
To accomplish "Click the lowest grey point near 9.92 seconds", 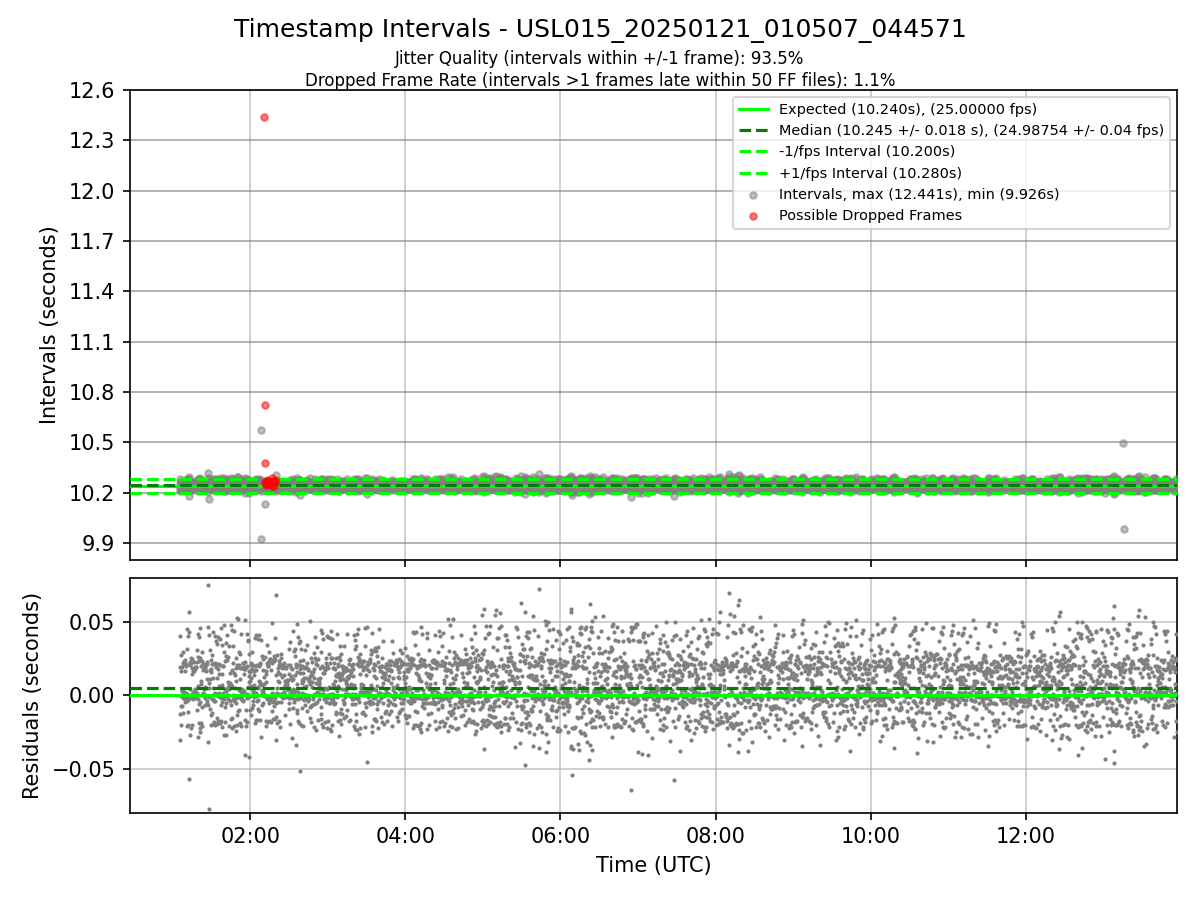I will point(261,539).
